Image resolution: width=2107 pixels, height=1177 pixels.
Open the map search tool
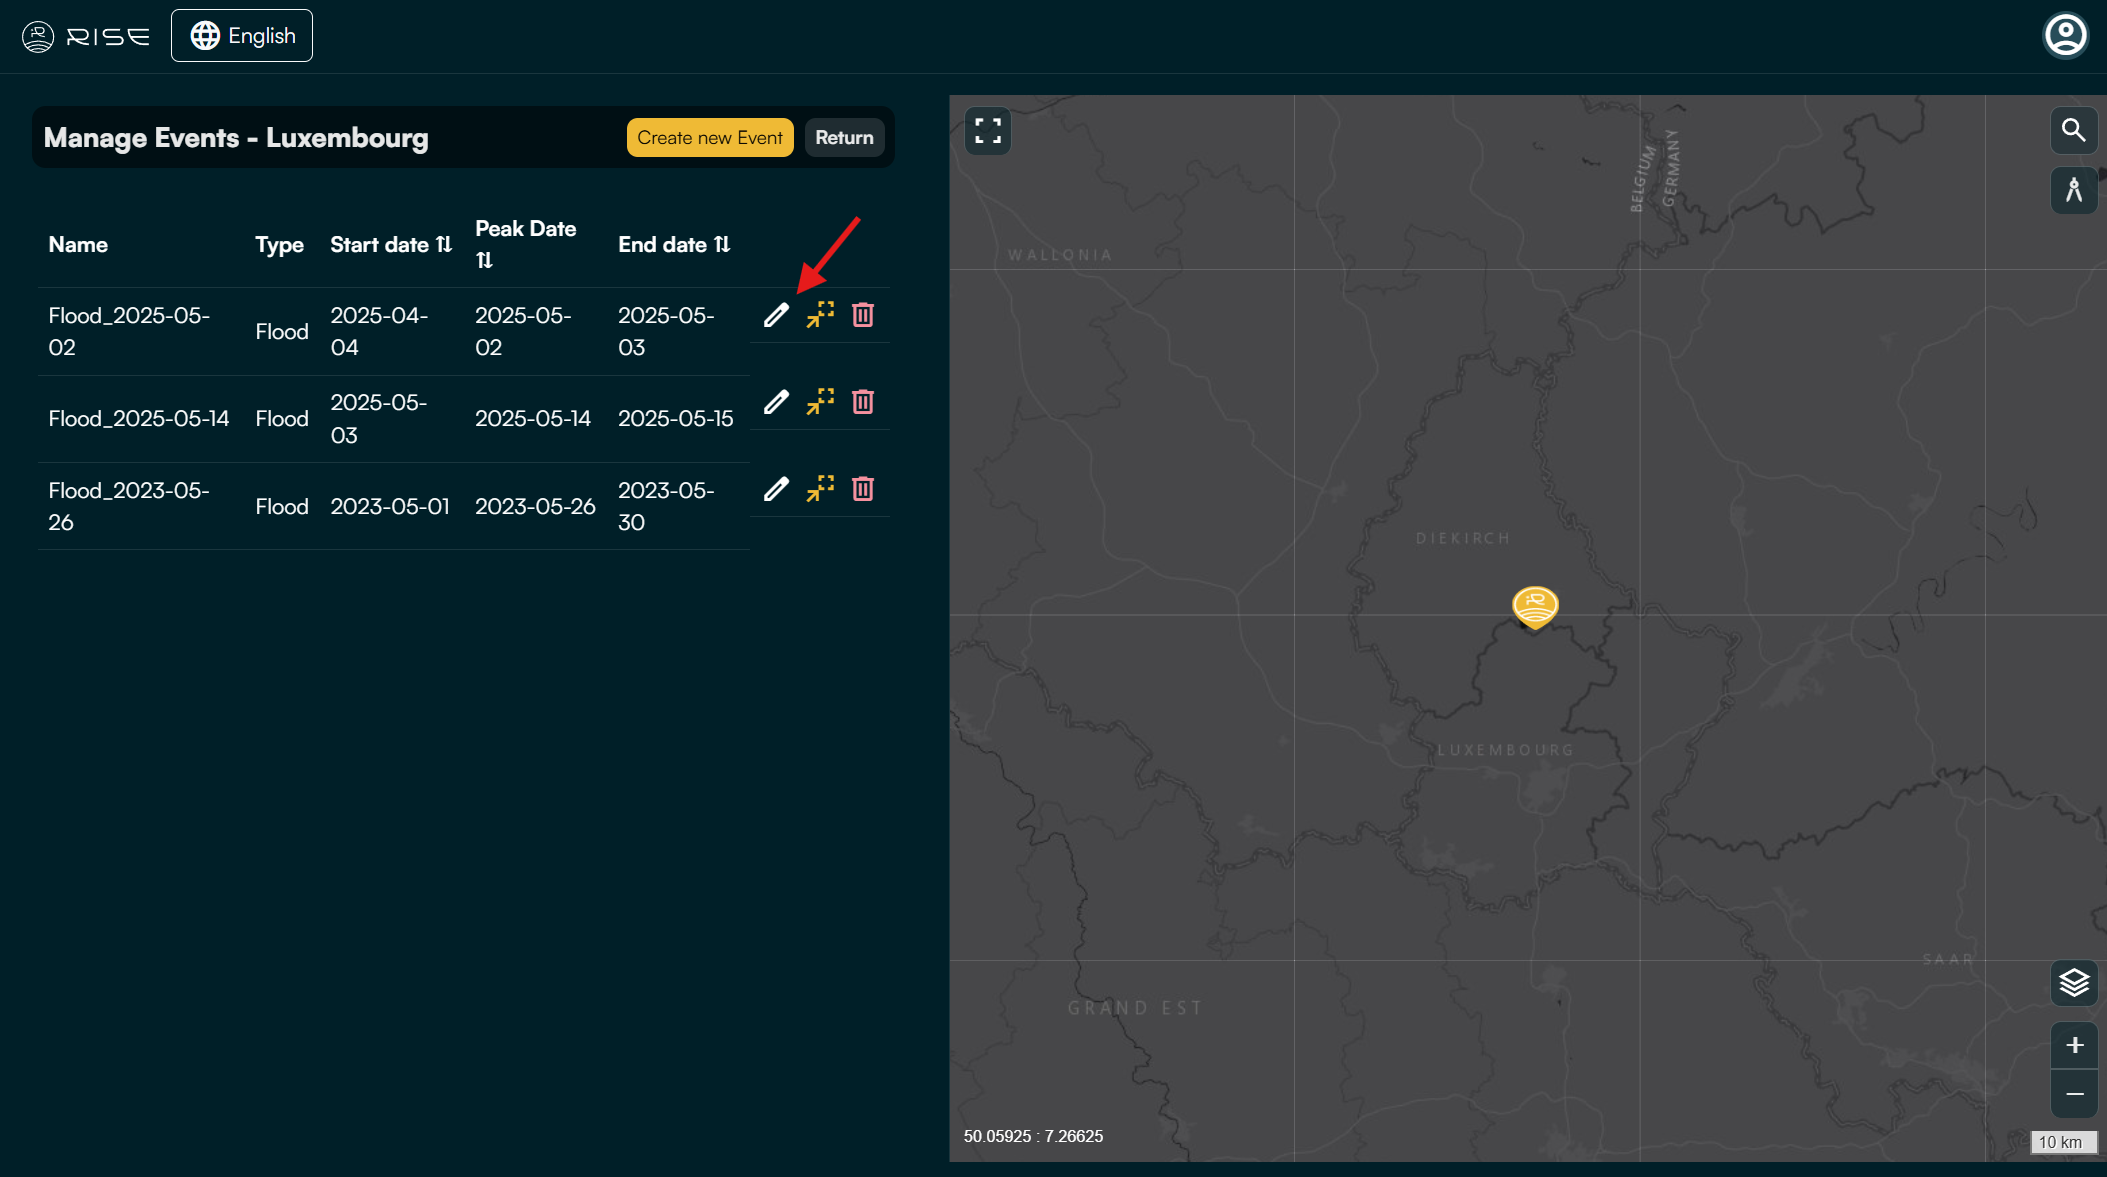2074,131
